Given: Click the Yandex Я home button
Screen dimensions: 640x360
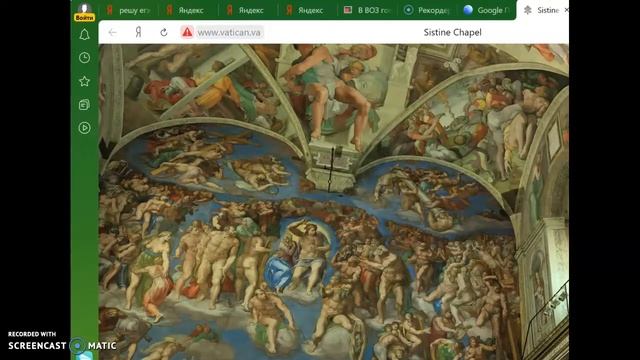Looking at the screenshot, I should click(138, 32).
